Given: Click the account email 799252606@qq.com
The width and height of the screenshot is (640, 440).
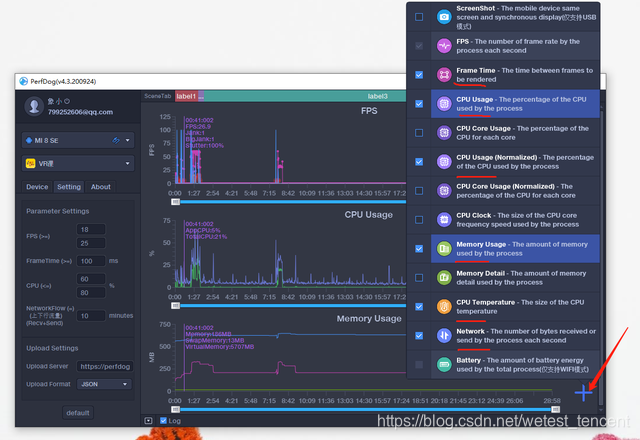Looking at the screenshot, I should tap(80, 112).
